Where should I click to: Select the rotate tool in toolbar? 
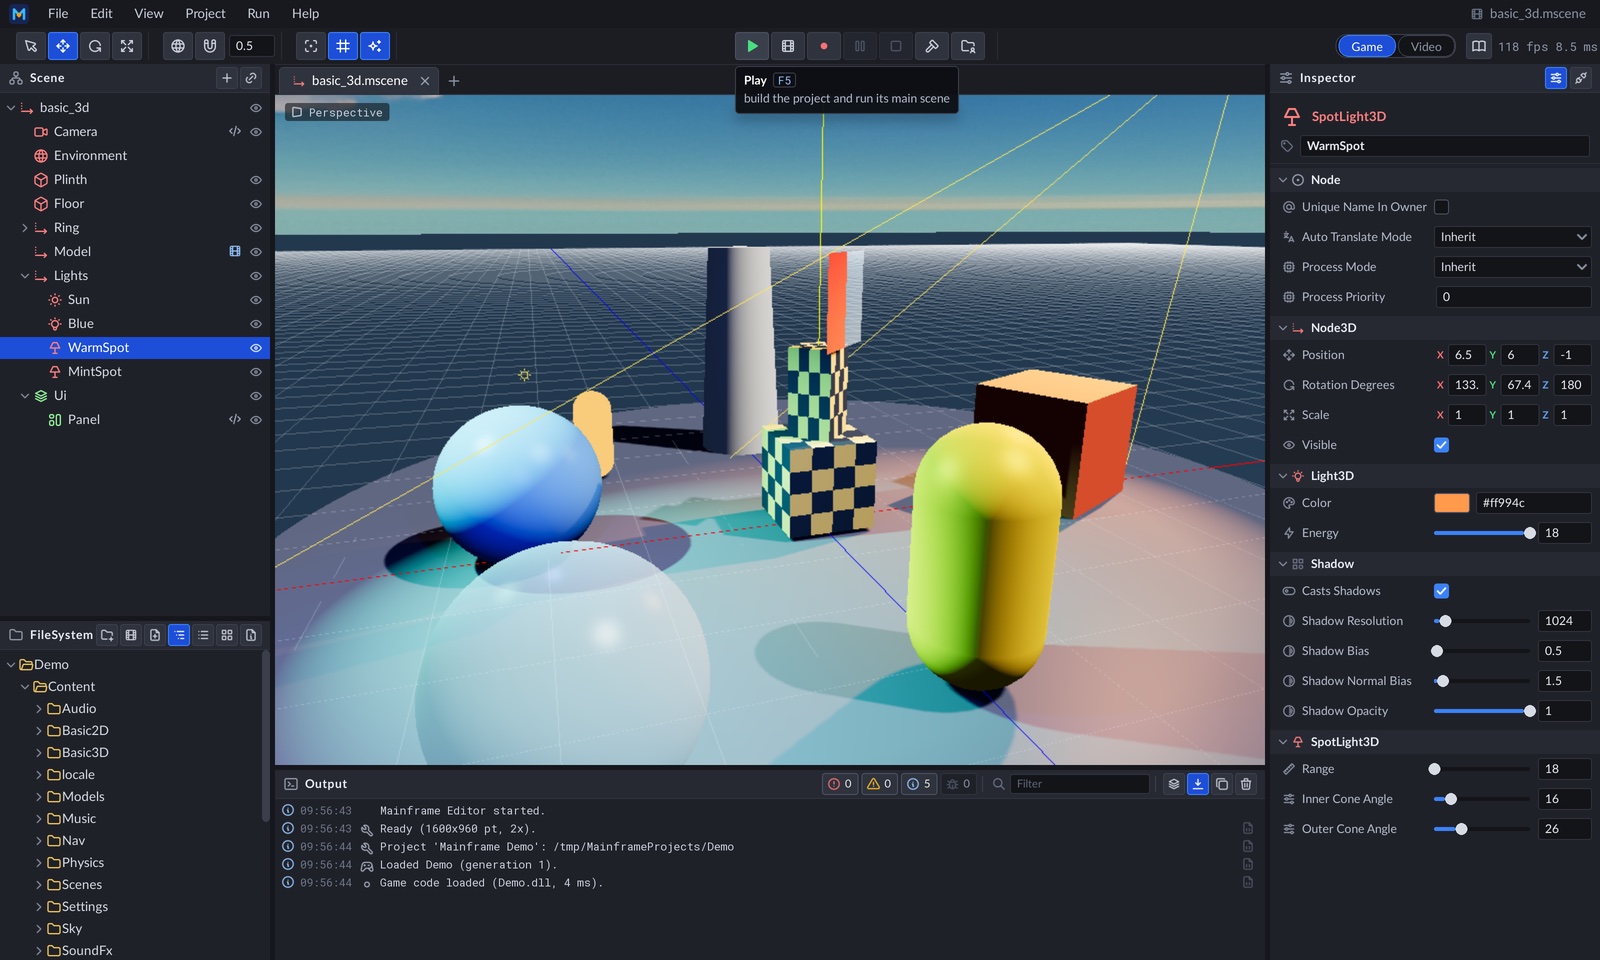[95, 46]
